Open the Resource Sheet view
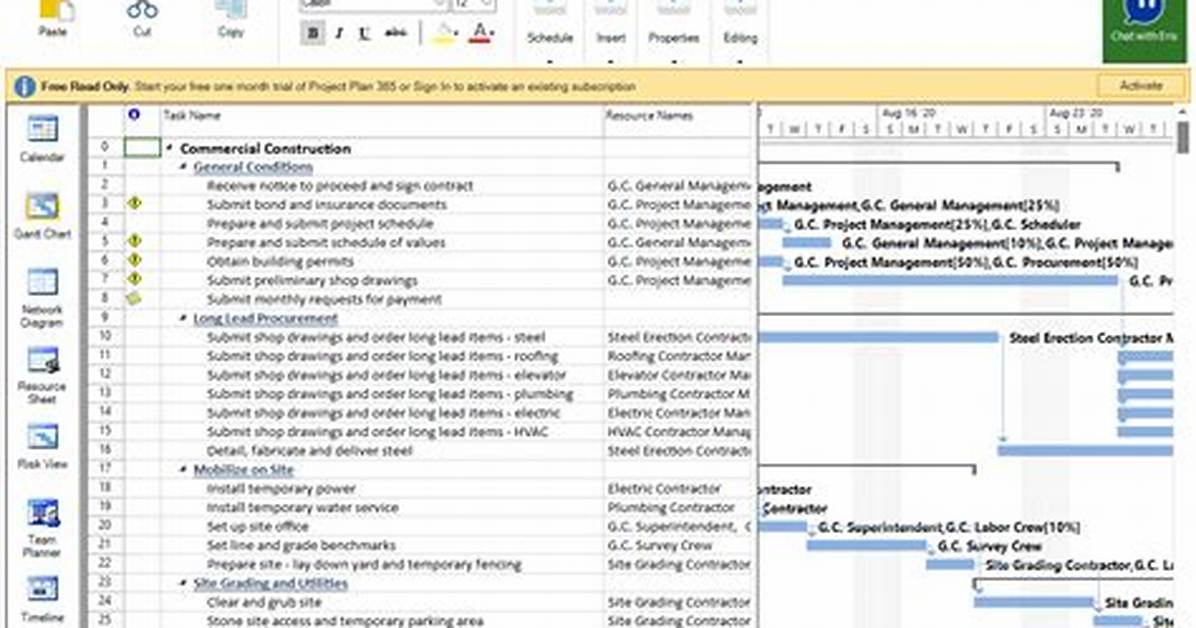 [42, 375]
